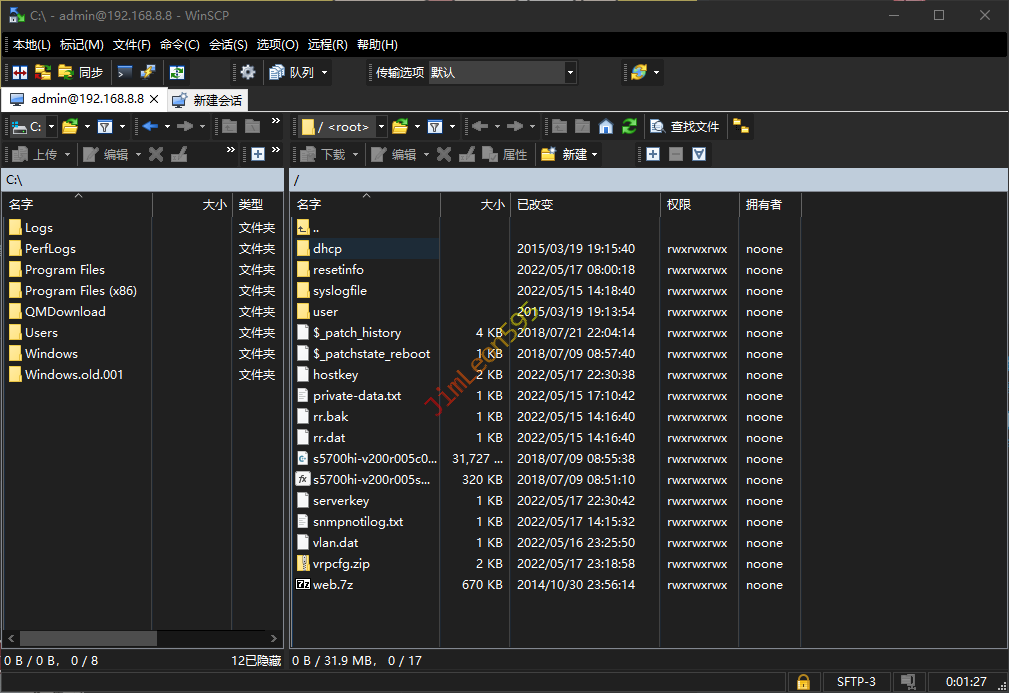Open PuTTY session icon

[x=148, y=72]
